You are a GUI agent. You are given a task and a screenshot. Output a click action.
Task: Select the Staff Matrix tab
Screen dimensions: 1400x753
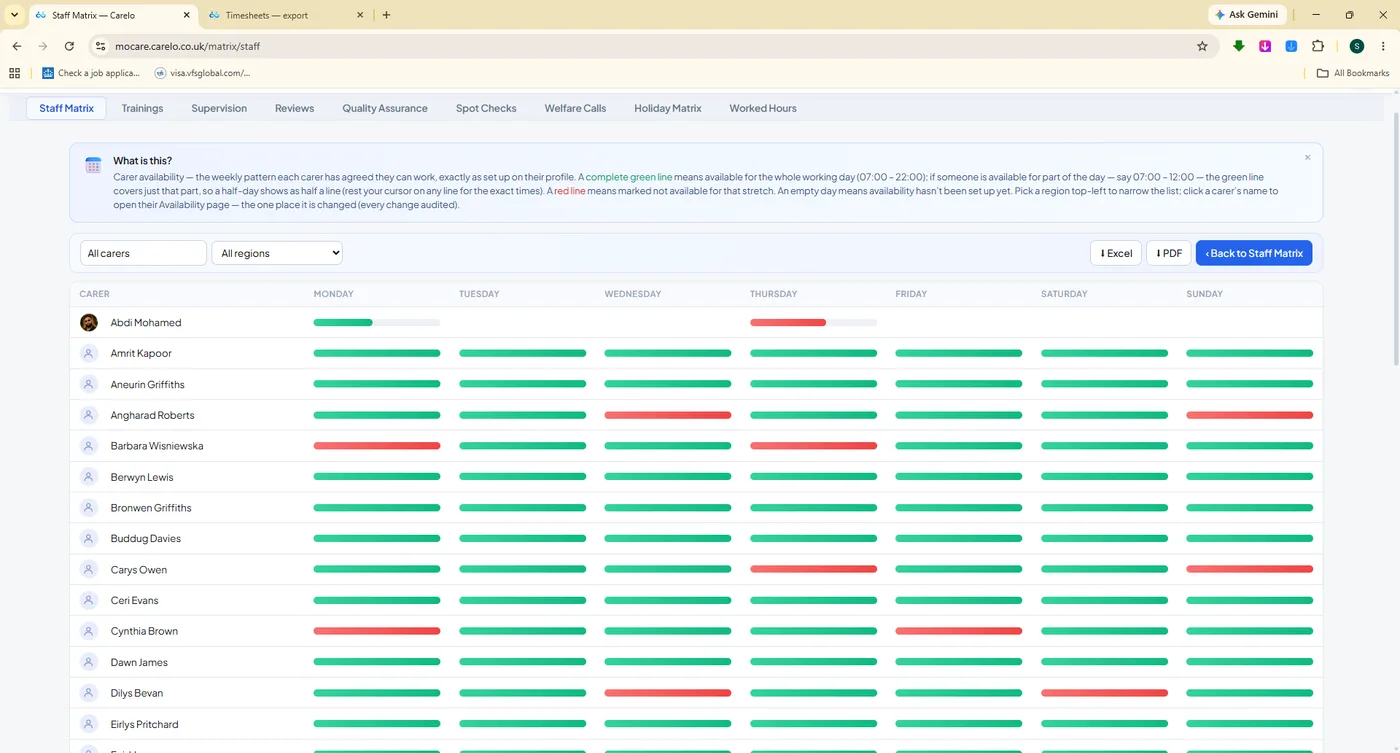[66, 108]
